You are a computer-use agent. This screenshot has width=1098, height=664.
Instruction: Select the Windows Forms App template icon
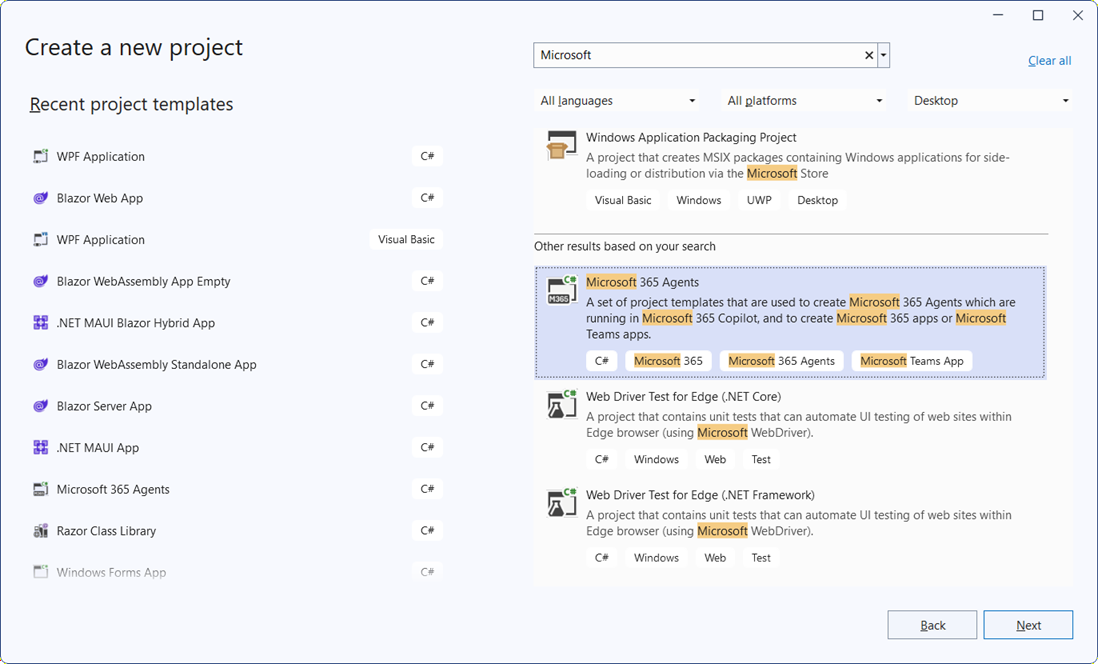pos(40,571)
